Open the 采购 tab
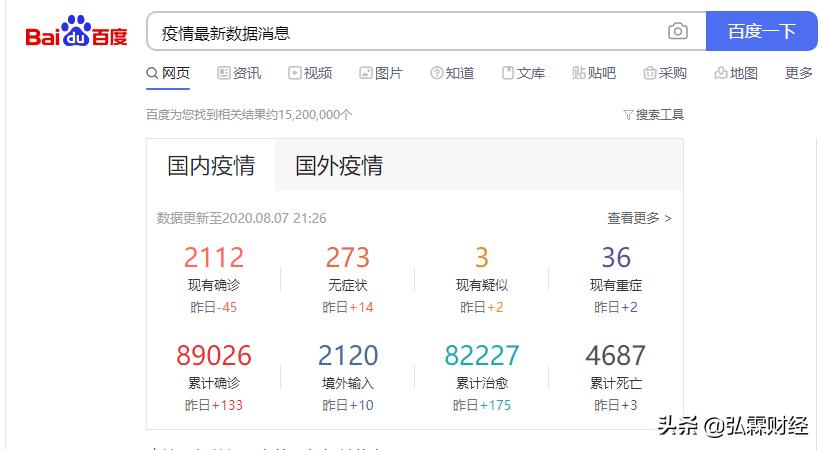 tap(665, 73)
